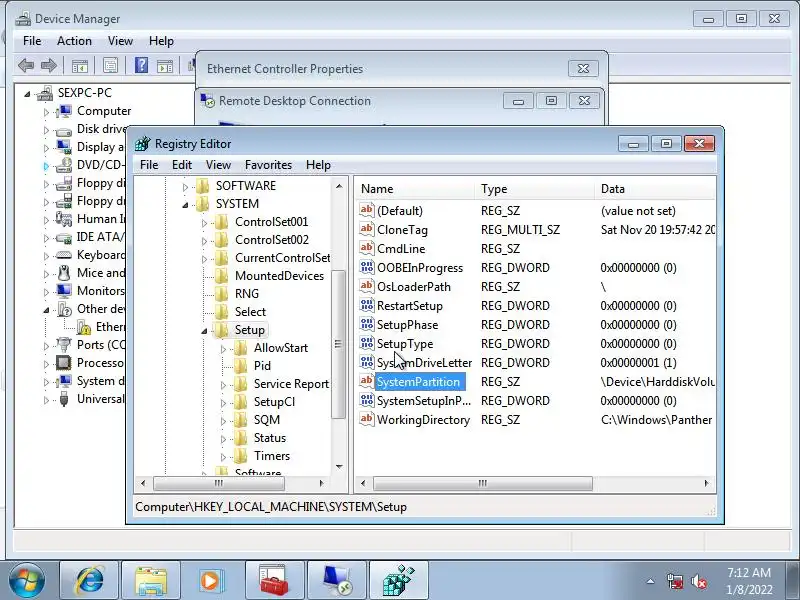Click the Mice and other pointing devices icon
This screenshot has width=800, height=600.
coord(64,273)
